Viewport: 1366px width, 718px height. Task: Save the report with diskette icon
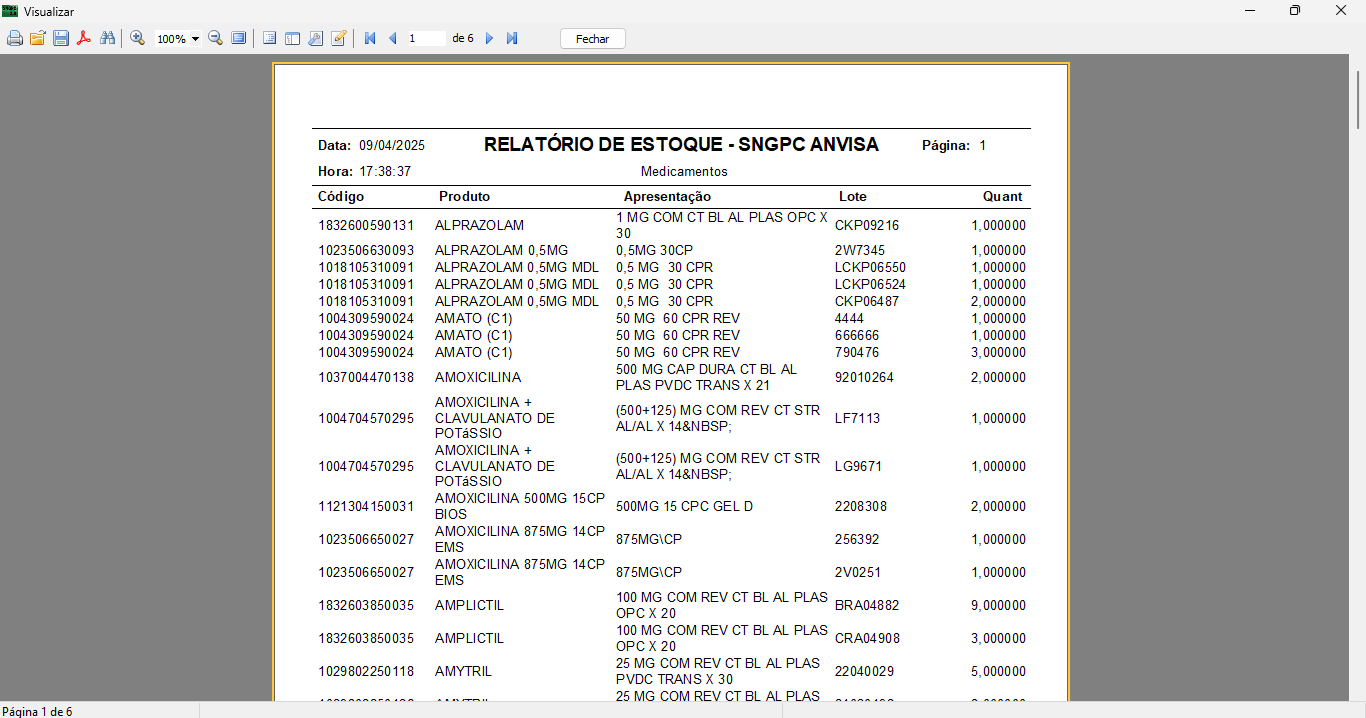(x=61, y=39)
